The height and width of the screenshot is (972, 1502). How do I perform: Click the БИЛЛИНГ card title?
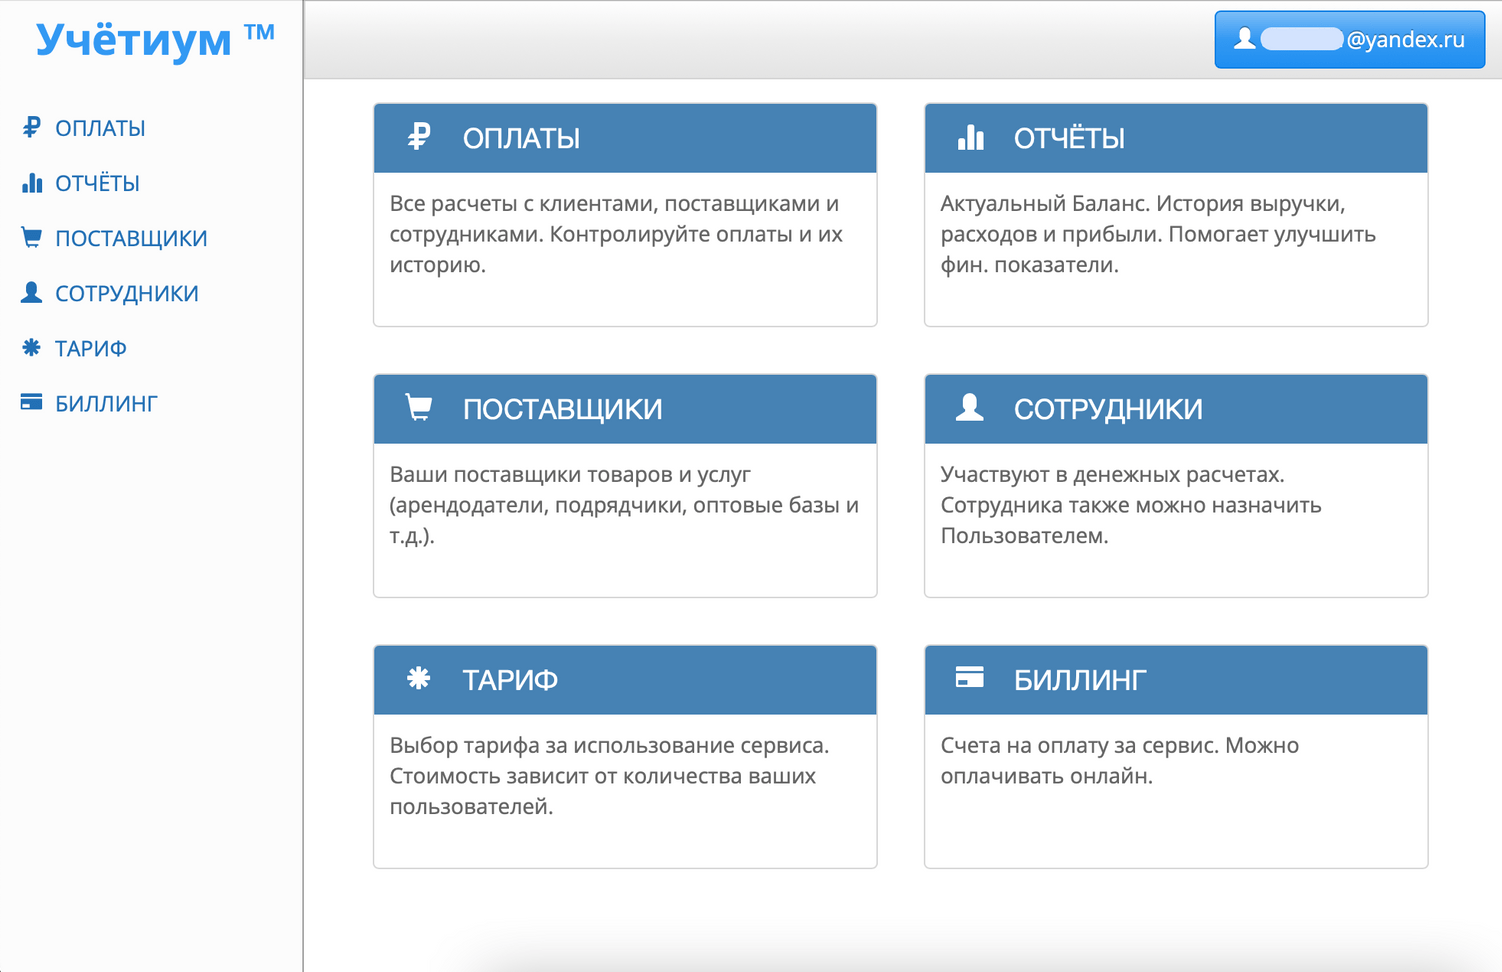tap(1080, 680)
